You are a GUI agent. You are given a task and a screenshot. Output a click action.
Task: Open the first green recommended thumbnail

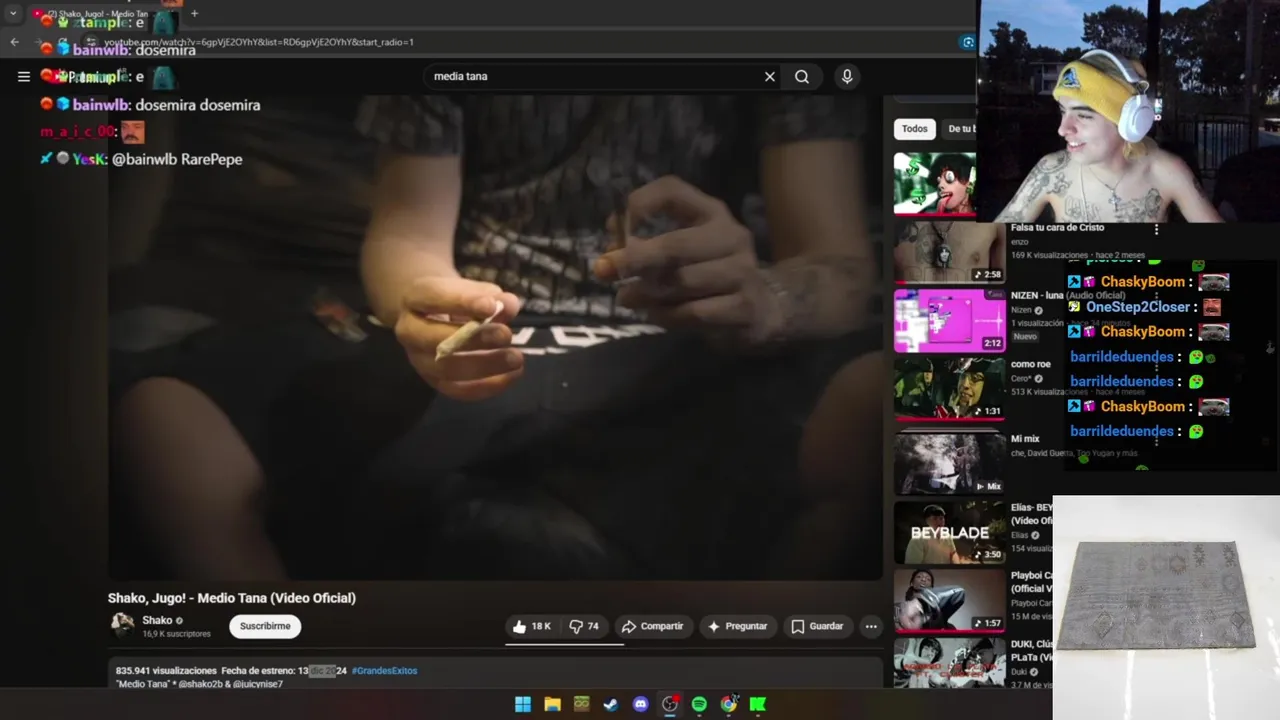point(934,183)
